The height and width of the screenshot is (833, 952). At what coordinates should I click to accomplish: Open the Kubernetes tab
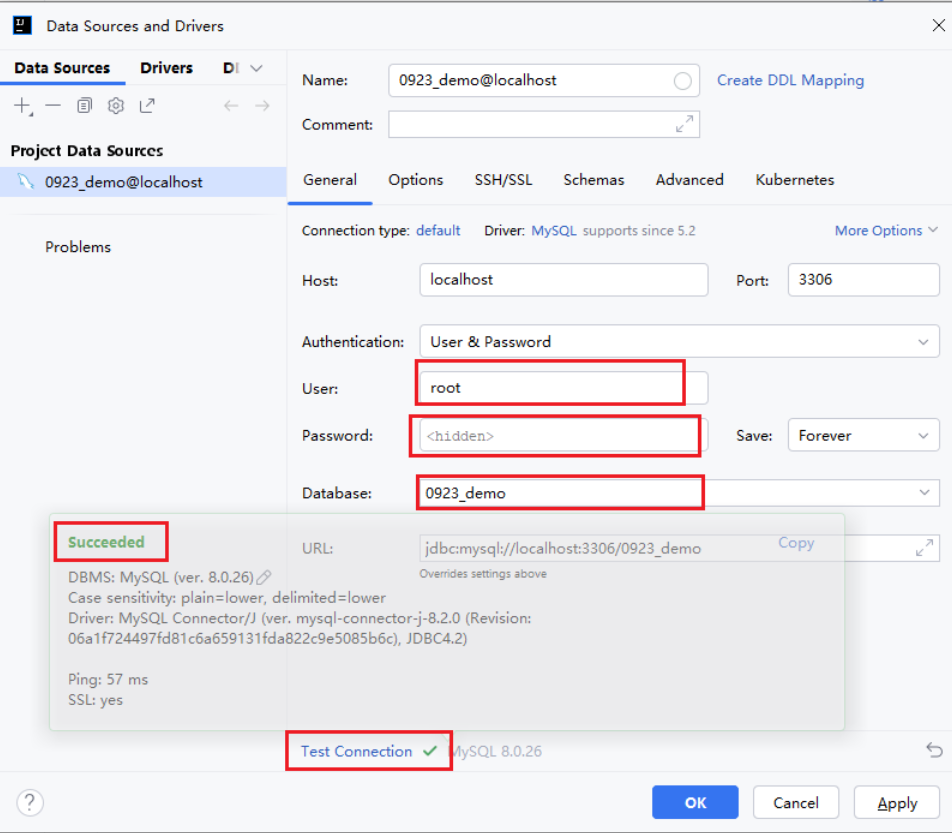[795, 180]
